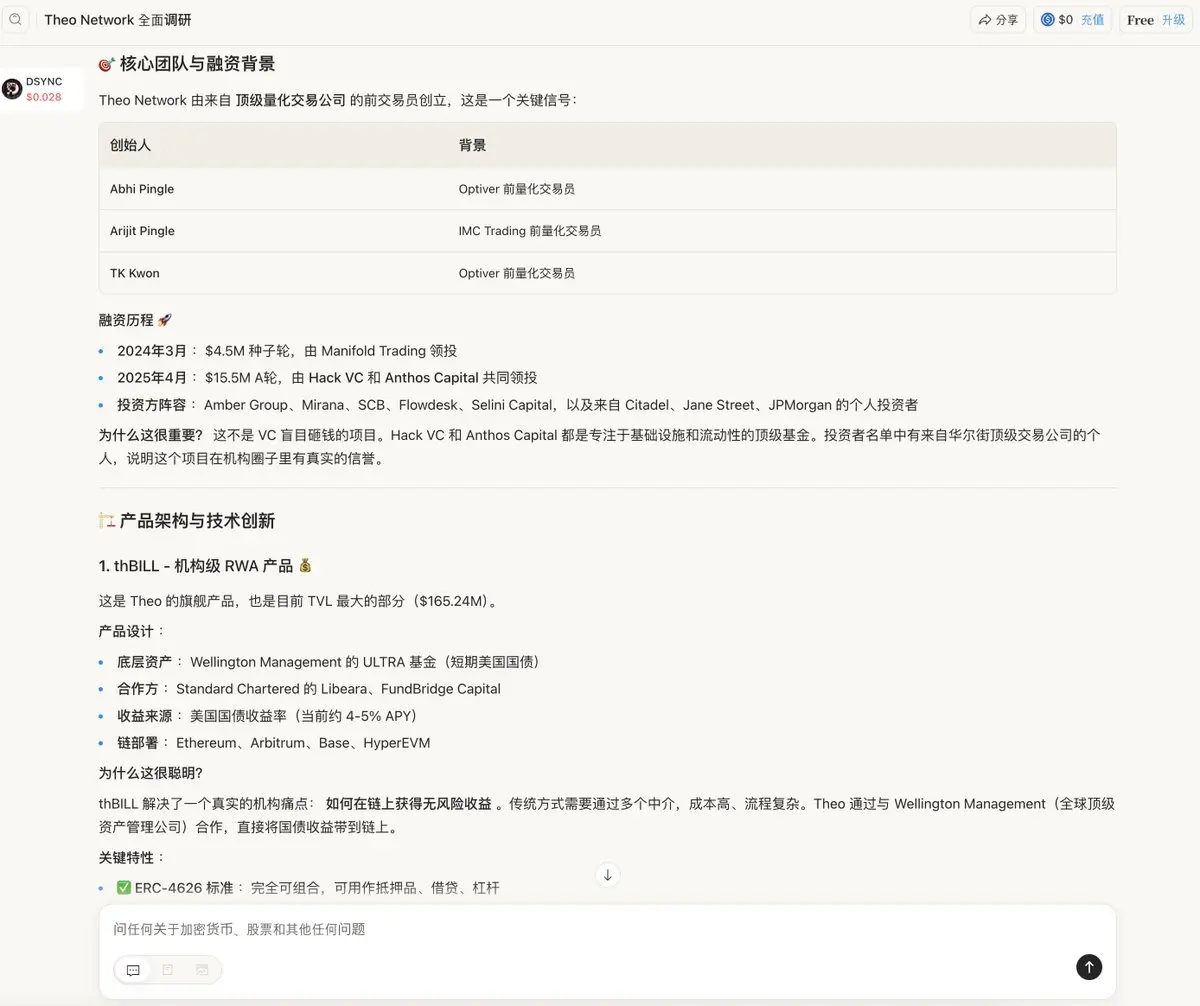Click the blue dollar coin balance icon
The width and height of the screenshot is (1200, 1006).
[1047, 20]
